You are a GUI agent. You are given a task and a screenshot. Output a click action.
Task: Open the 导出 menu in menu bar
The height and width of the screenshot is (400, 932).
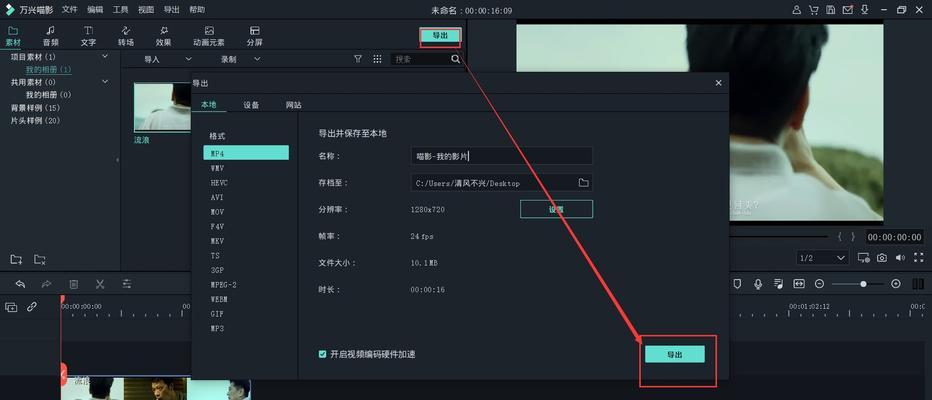pos(171,10)
